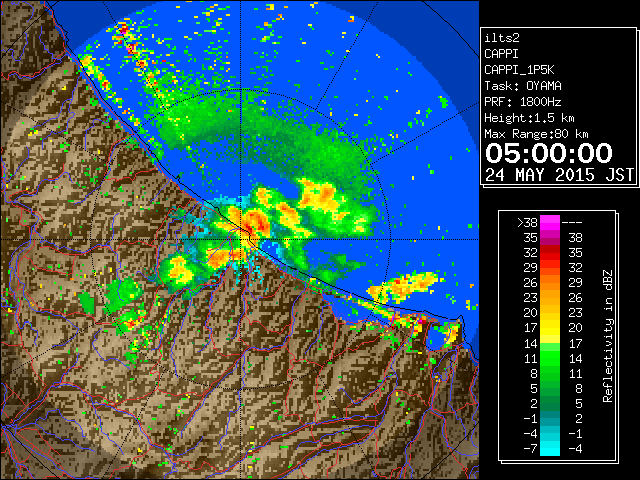This screenshot has width=640, height=480.
Task: Click the '24 MAY 2015 JST' date
Action: click(559, 175)
